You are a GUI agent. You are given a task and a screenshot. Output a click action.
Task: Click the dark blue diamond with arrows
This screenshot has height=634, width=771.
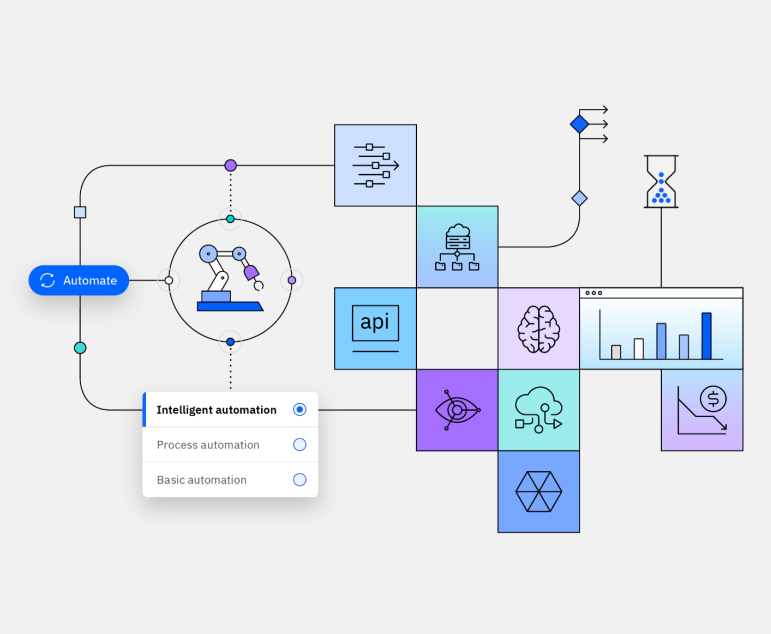(x=580, y=124)
